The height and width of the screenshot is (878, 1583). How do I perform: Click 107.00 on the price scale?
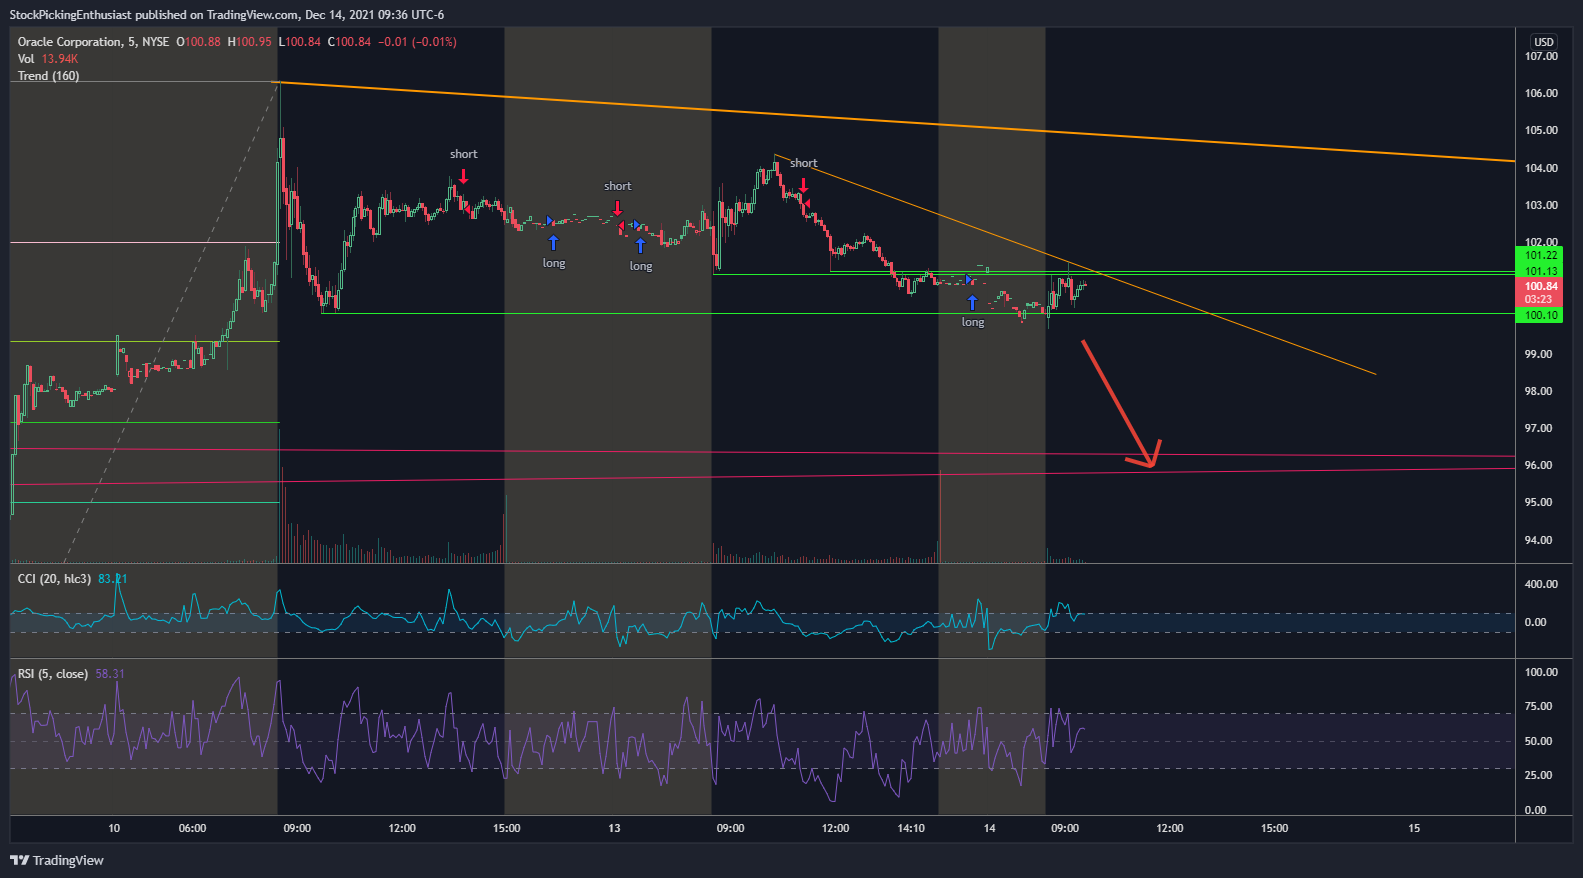point(1541,56)
